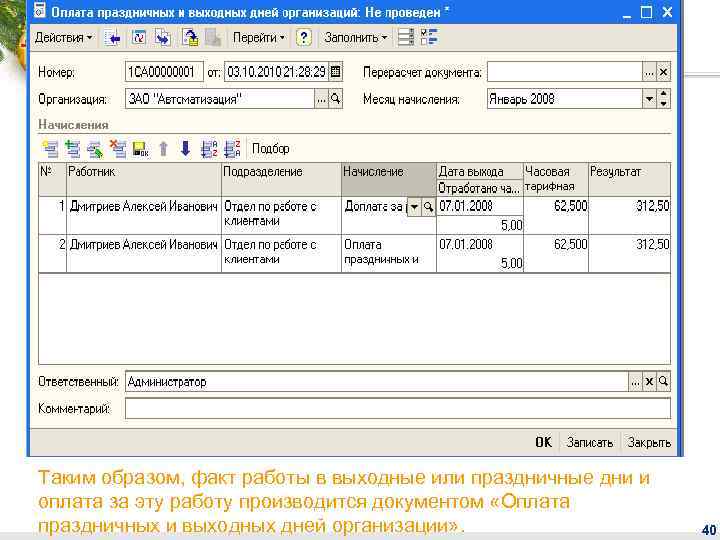Viewport: 720px width, 540px height.
Task: Click the edit row icon with green pencil
Action: tap(95, 149)
